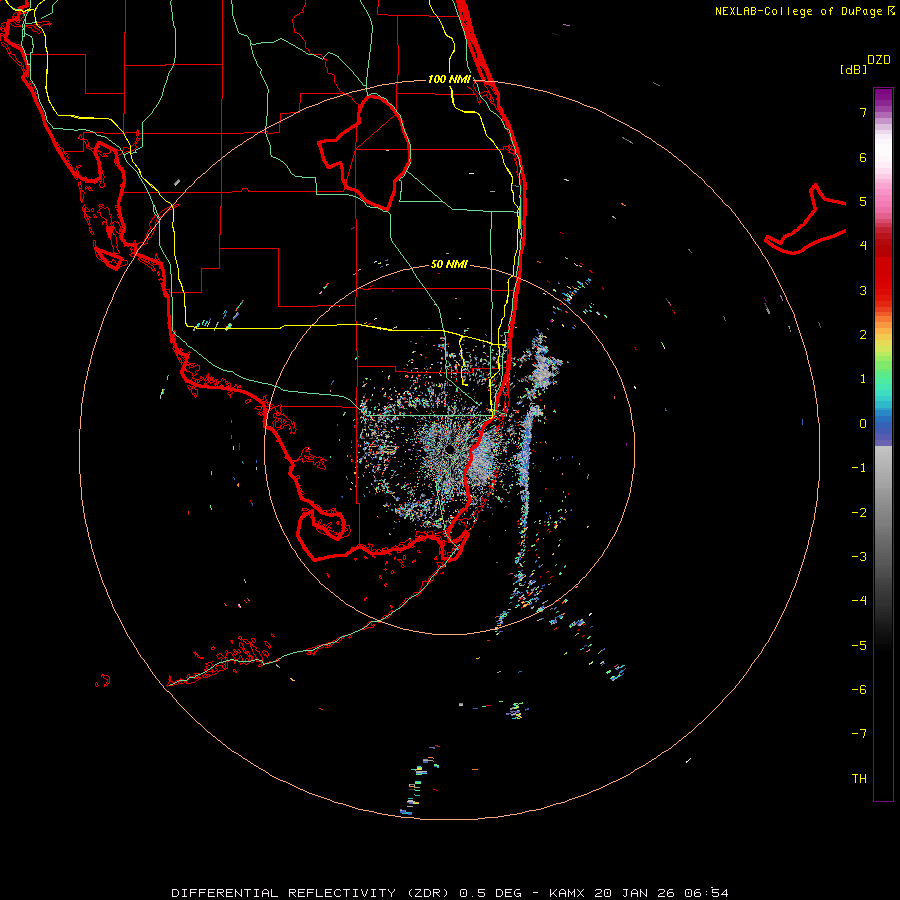The height and width of the screenshot is (900, 900).
Task: Click the DZD product label
Action: coord(879,60)
